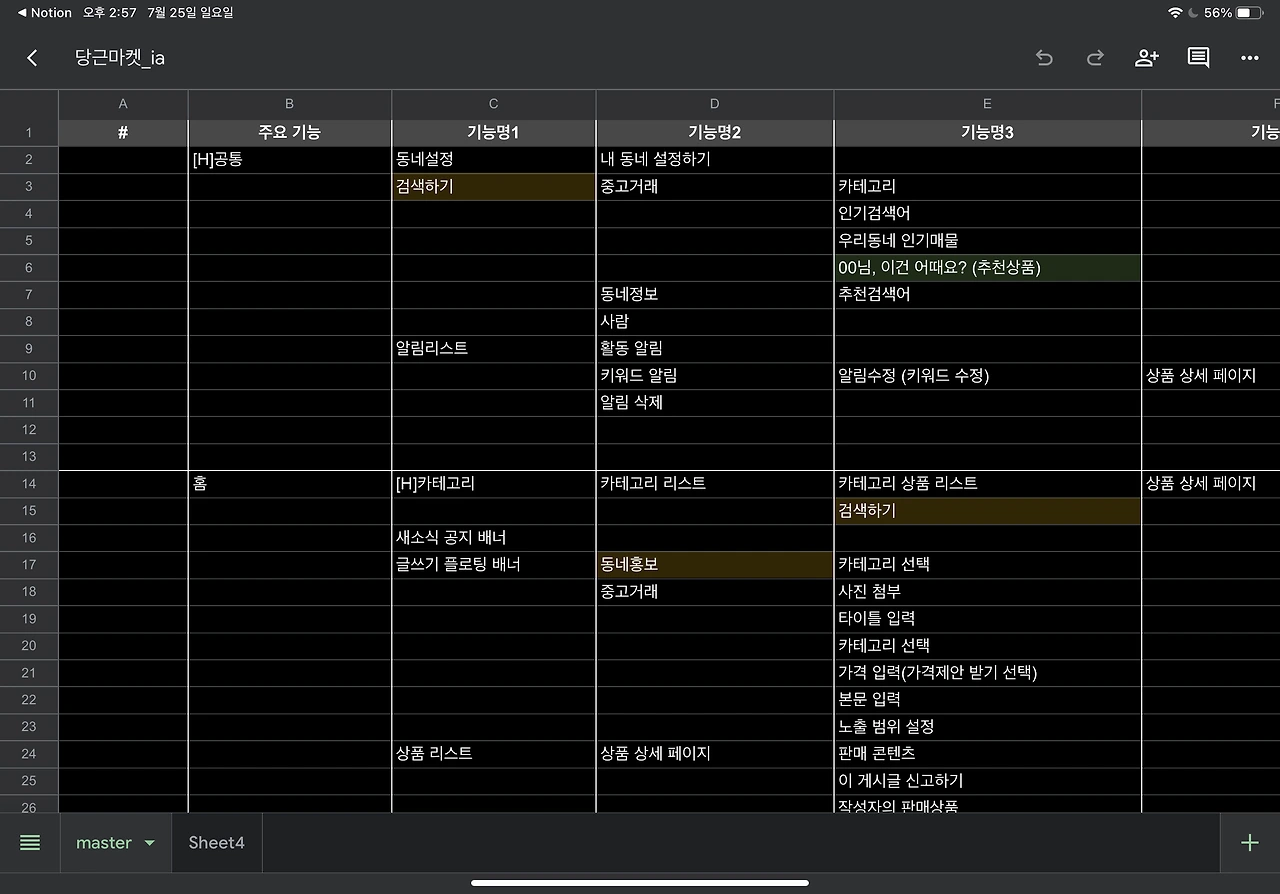Switch to the Sheet4 tab

click(x=217, y=843)
